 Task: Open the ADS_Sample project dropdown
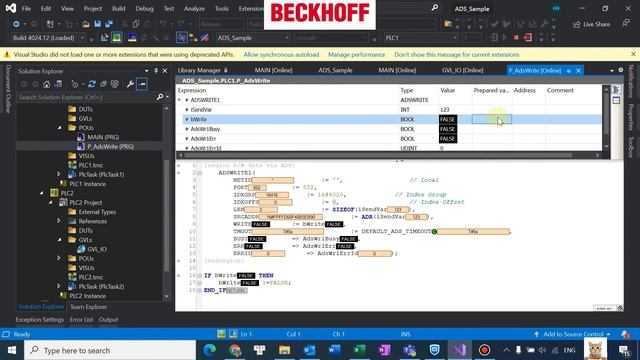[x=287, y=38]
